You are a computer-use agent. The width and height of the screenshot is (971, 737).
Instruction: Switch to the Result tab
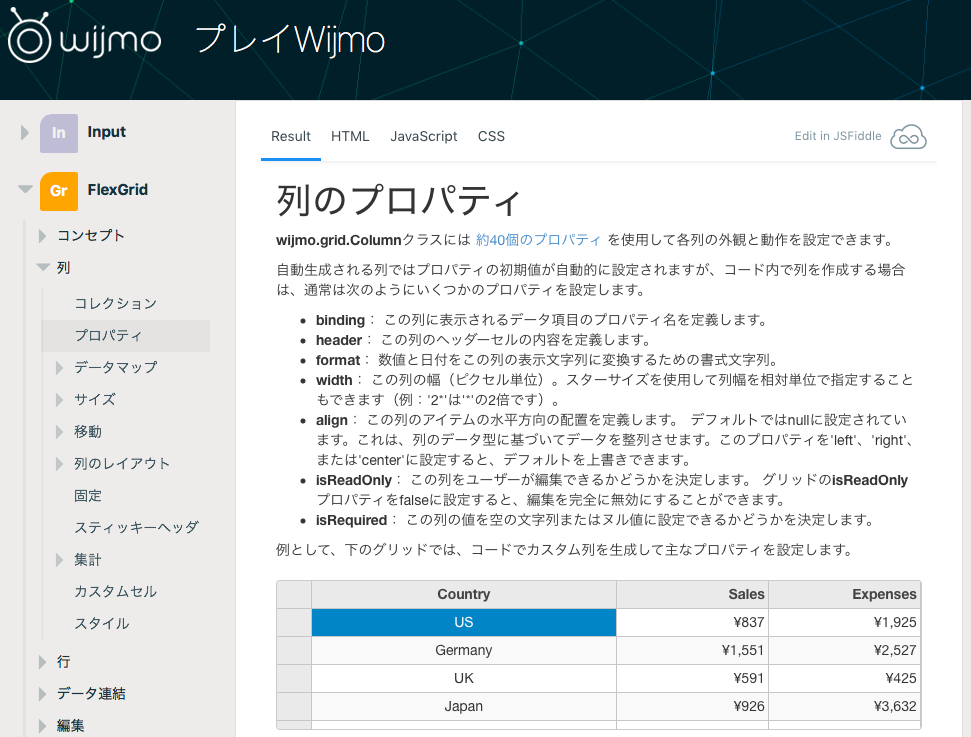click(290, 136)
